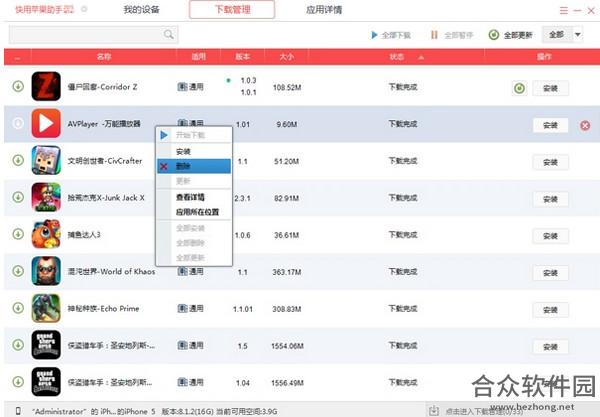
Task: Choose 删除 in the context menu
Action: [x=194, y=166]
